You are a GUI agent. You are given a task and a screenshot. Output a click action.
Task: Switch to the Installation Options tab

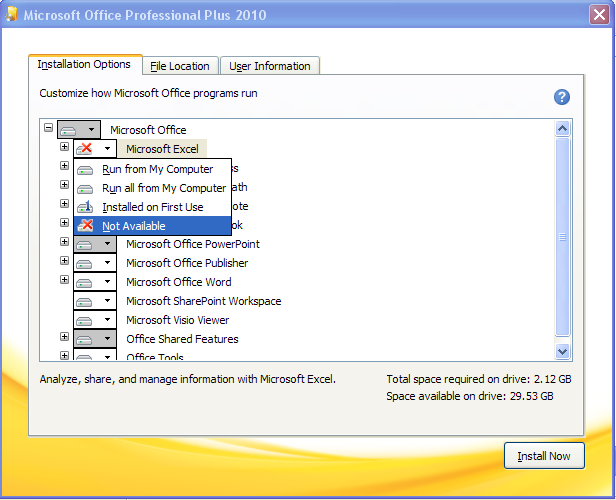pos(84,64)
